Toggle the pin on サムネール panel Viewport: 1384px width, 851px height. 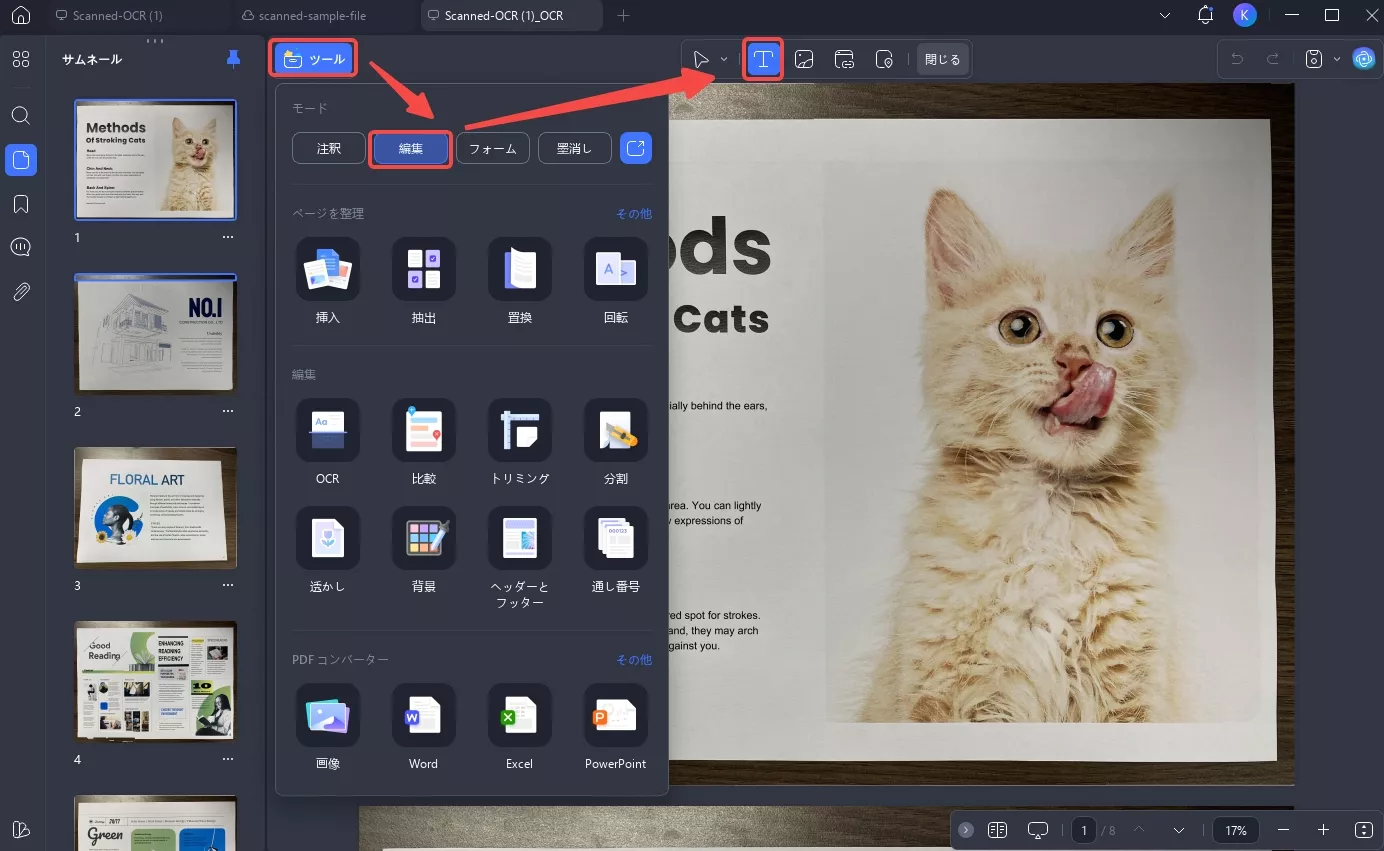click(233, 59)
